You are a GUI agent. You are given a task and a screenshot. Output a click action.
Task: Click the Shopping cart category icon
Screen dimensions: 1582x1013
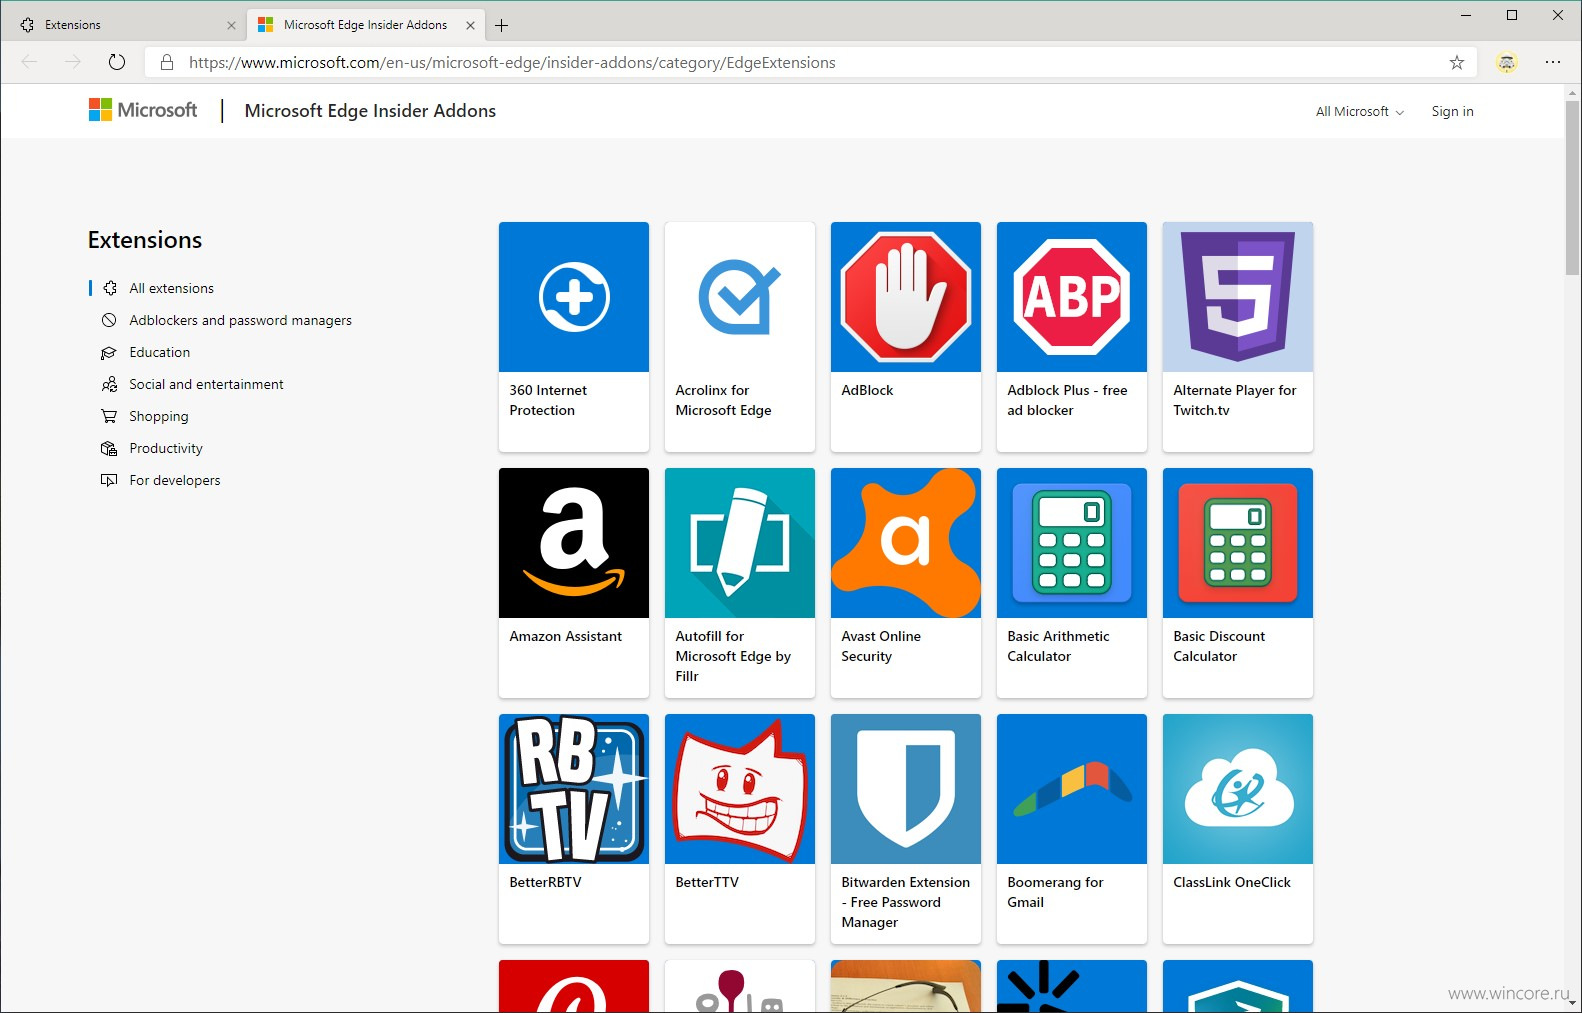tap(109, 416)
